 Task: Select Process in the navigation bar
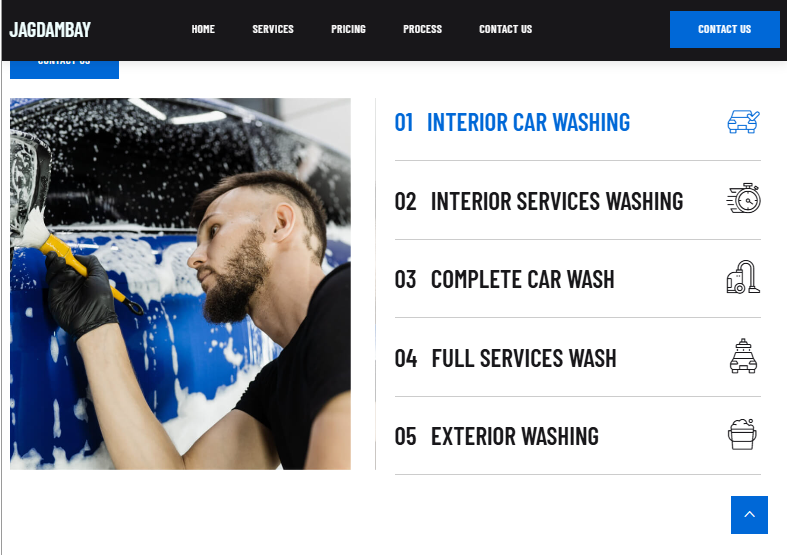tap(422, 29)
